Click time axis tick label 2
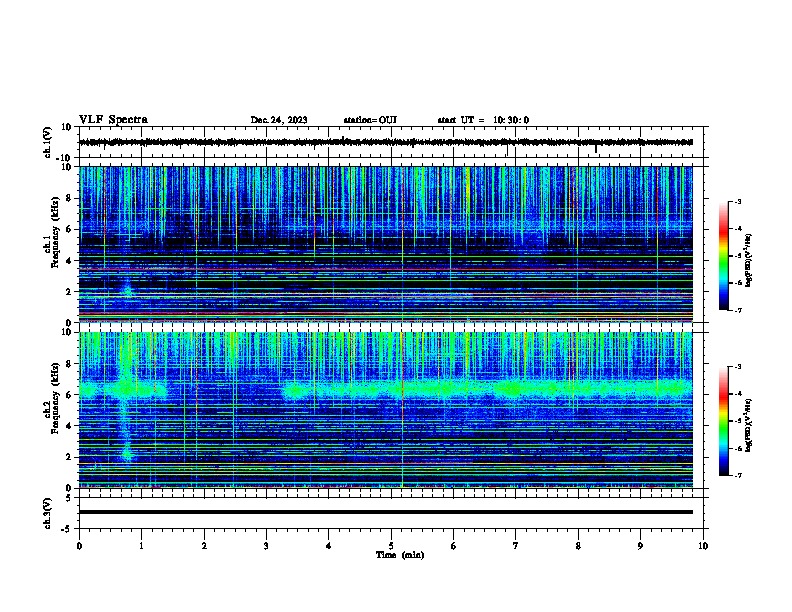The image size is (792, 612). pos(204,546)
